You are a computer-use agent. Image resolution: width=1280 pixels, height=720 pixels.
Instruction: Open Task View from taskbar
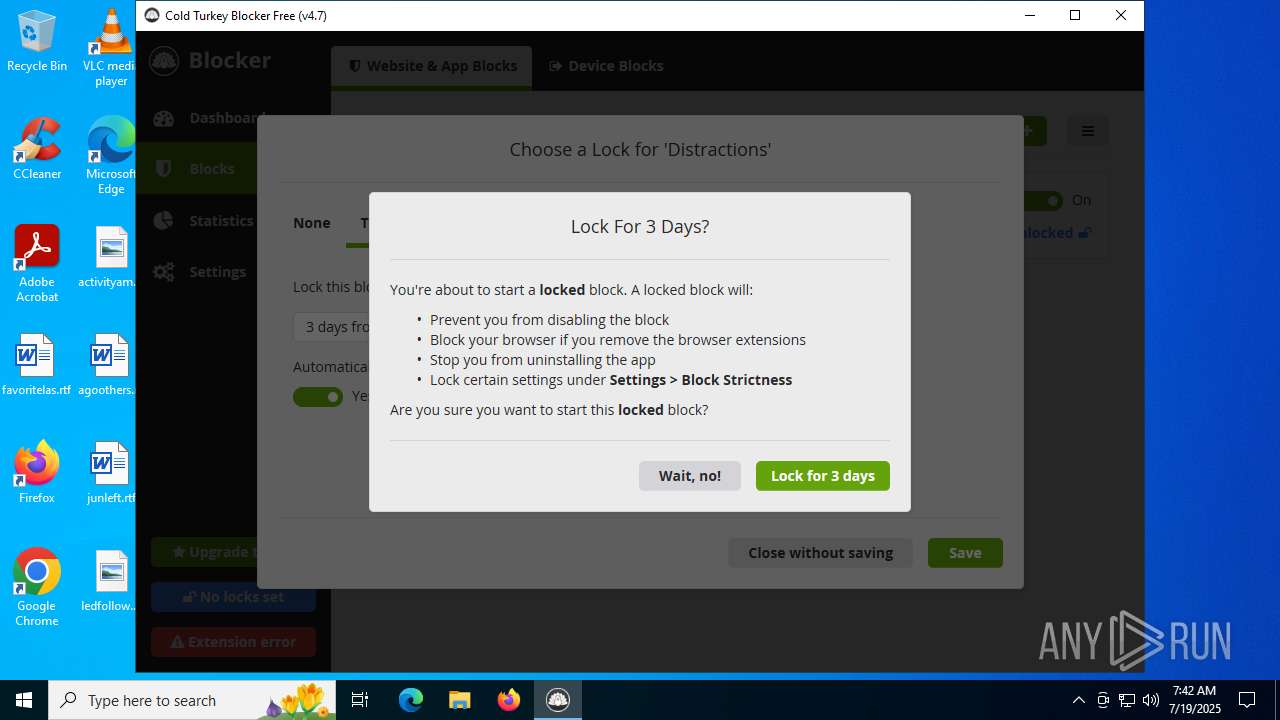361,700
